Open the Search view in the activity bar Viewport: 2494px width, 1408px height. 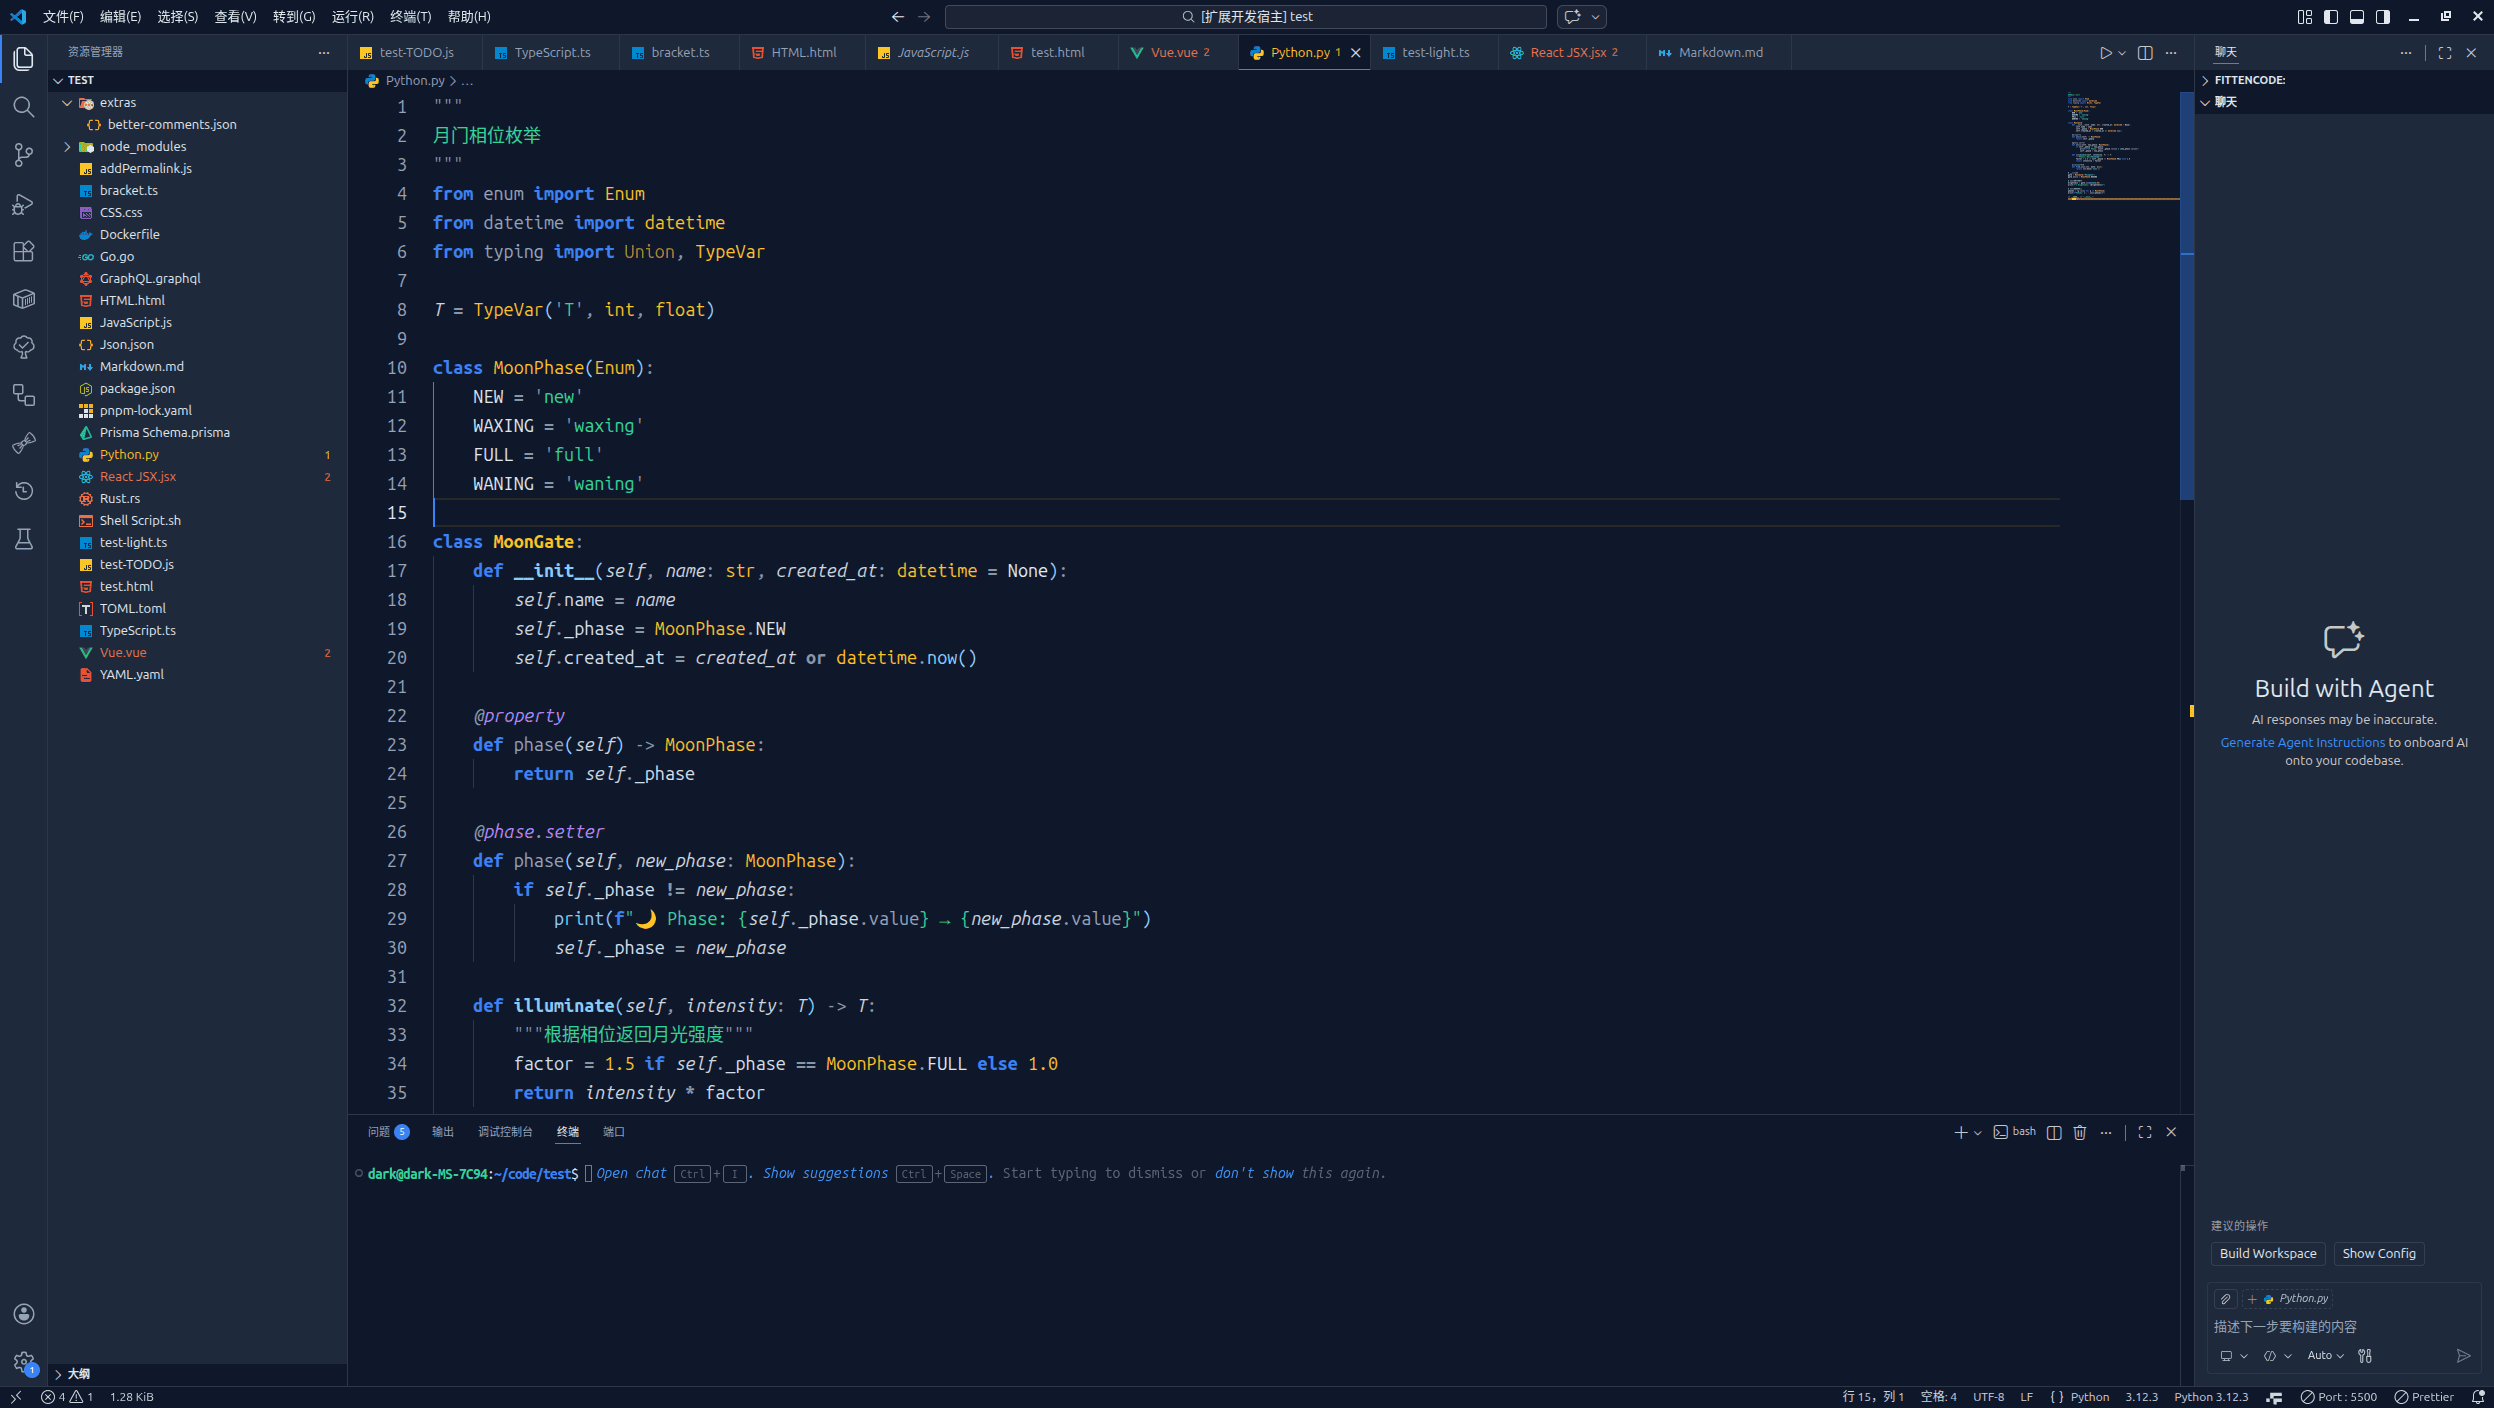pyautogui.click(x=24, y=107)
